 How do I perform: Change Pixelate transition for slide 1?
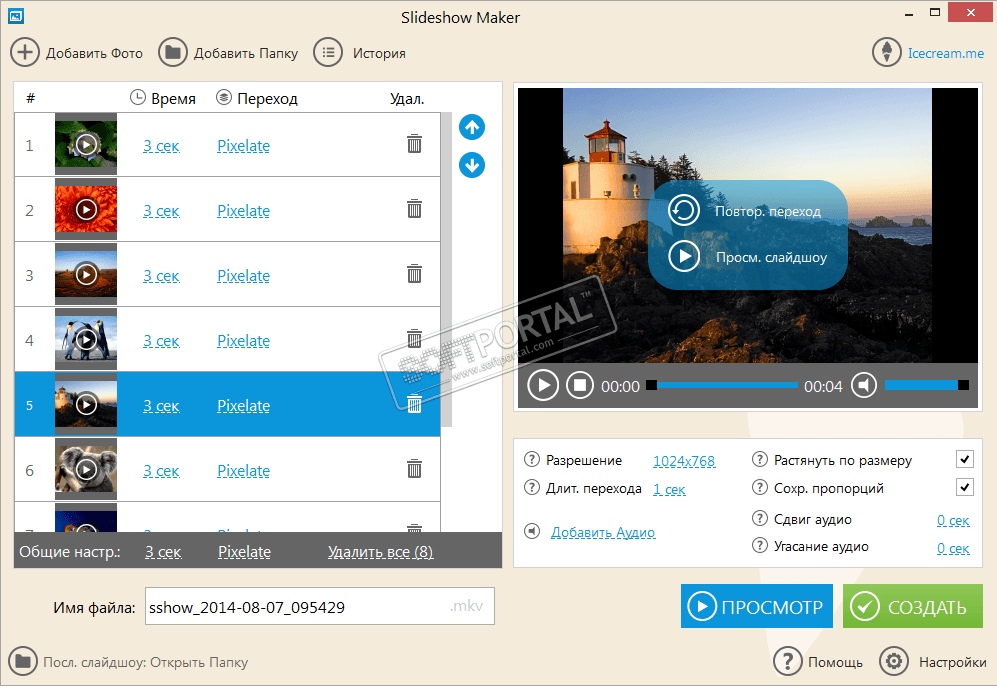click(x=244, y=146)
